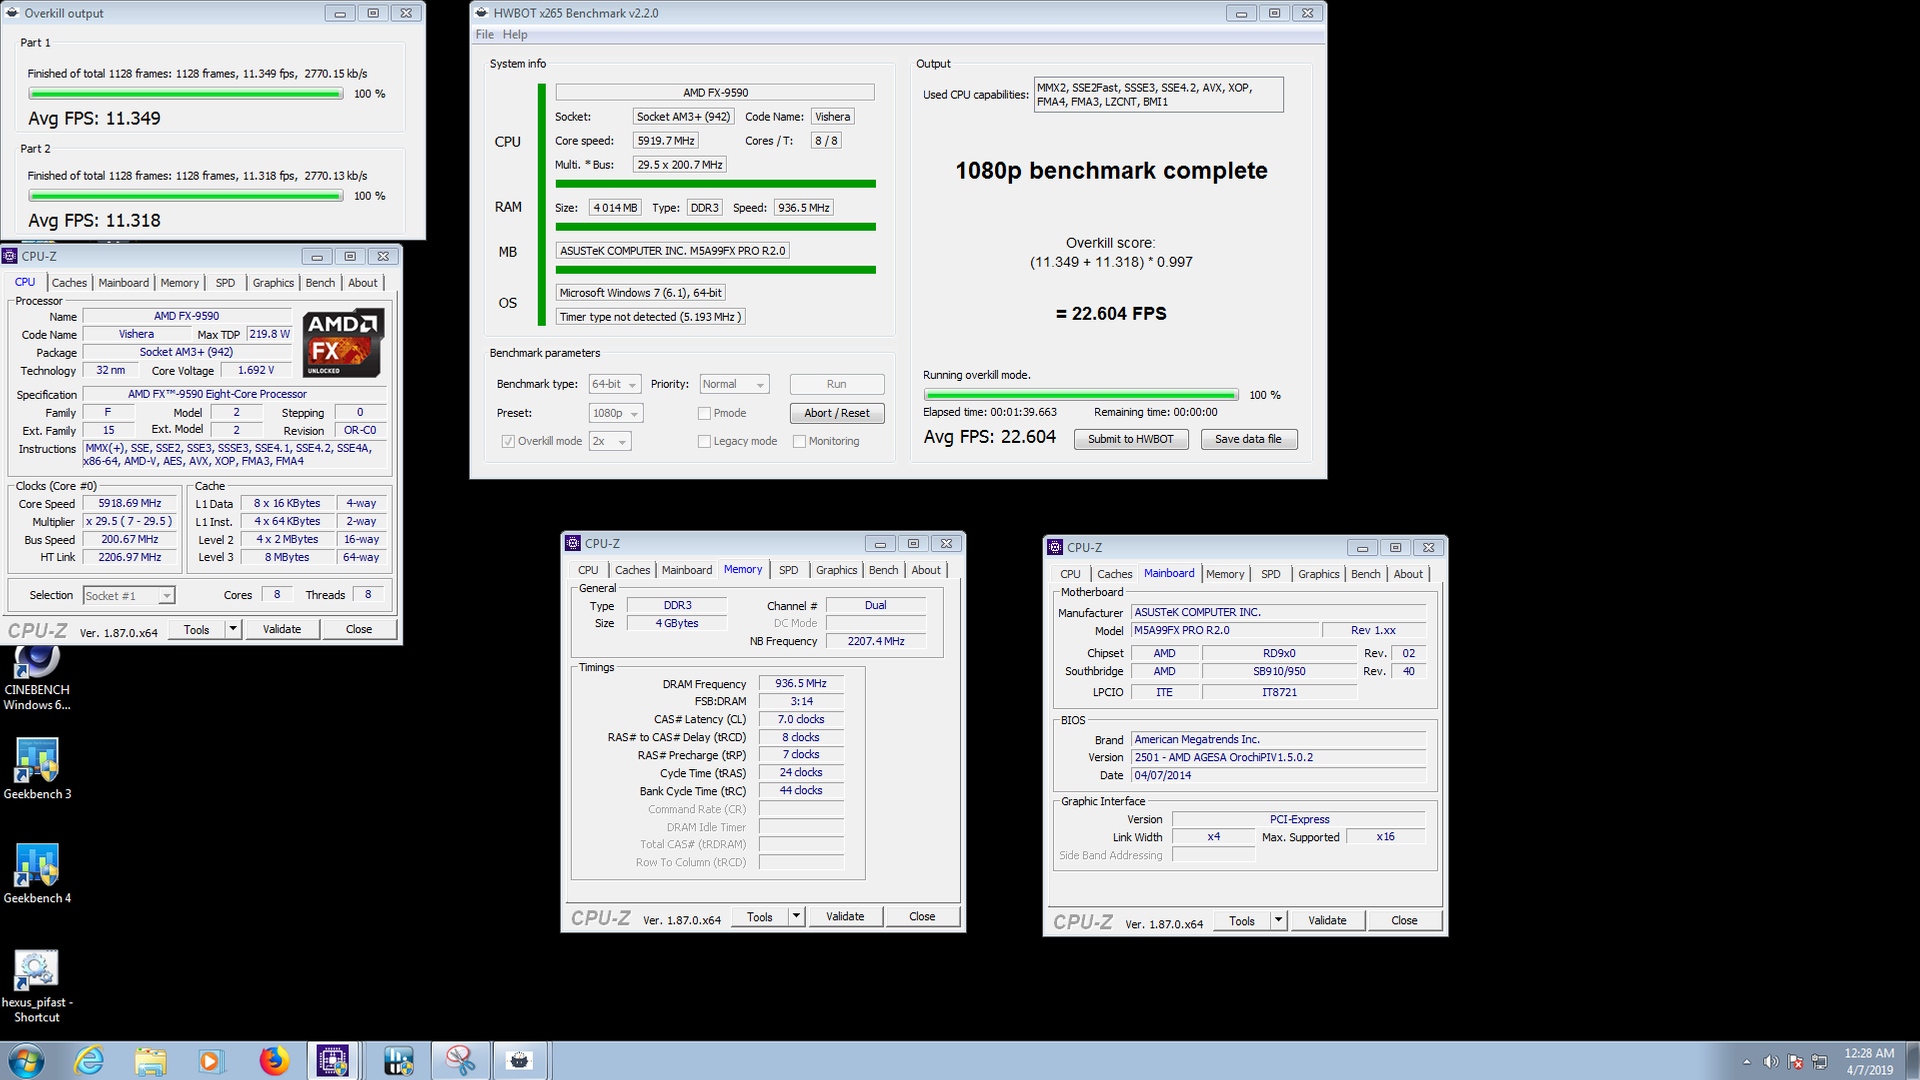This screenshot has height=1080, width=1920.
Task: Expand Tools arrow in CPU-Z CPU window
Action: [233, 629]
